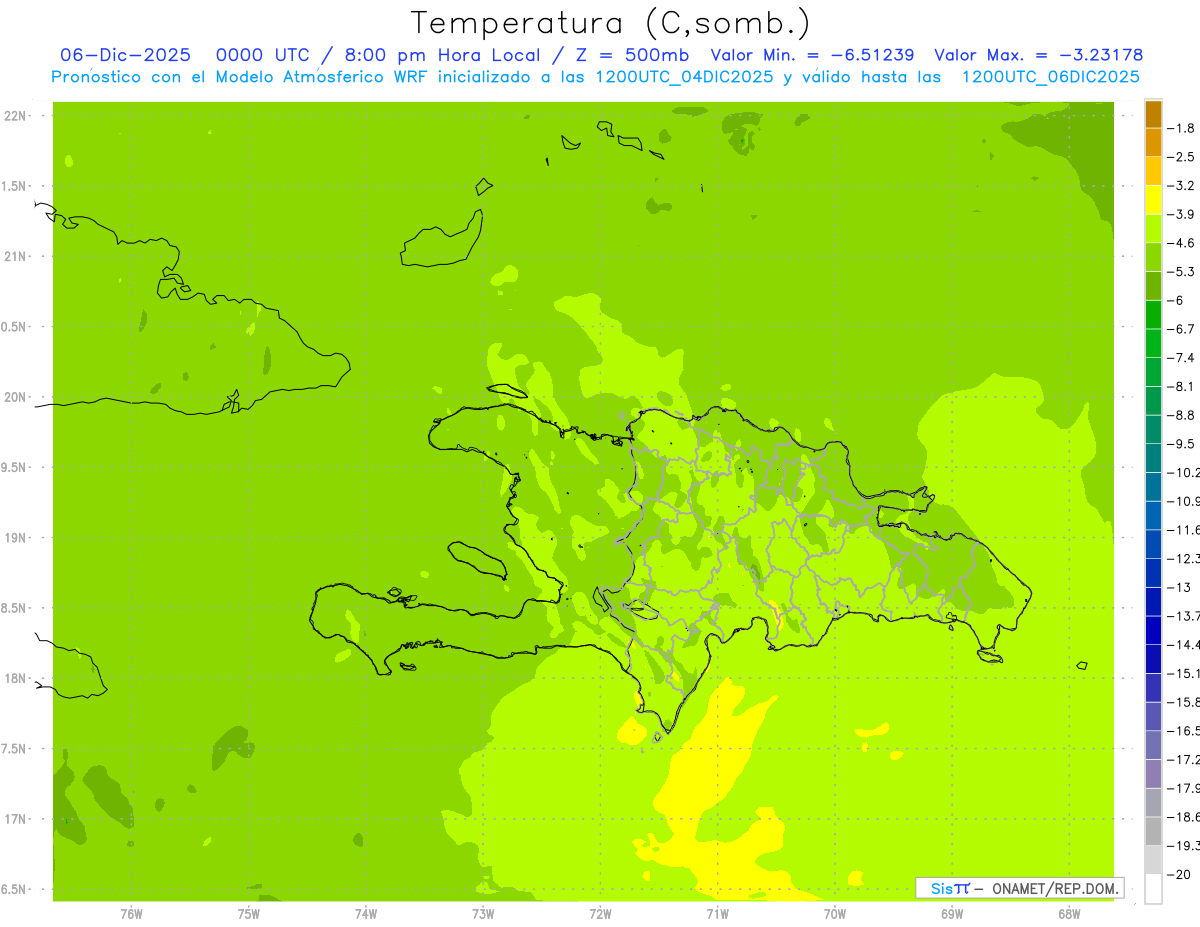Screen dimensions: 1200x927
Task: Click the "Valor Min. = -6.51239" readout
Action: click(x=812, y=55)
